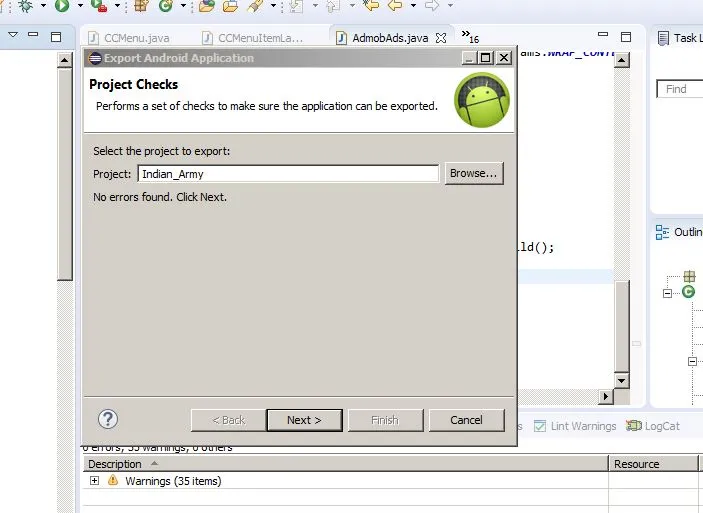The image size is (703, 513).
Task: Open the Lint Warnings tab
Action: pyautogui.click(x=575, y=426)
